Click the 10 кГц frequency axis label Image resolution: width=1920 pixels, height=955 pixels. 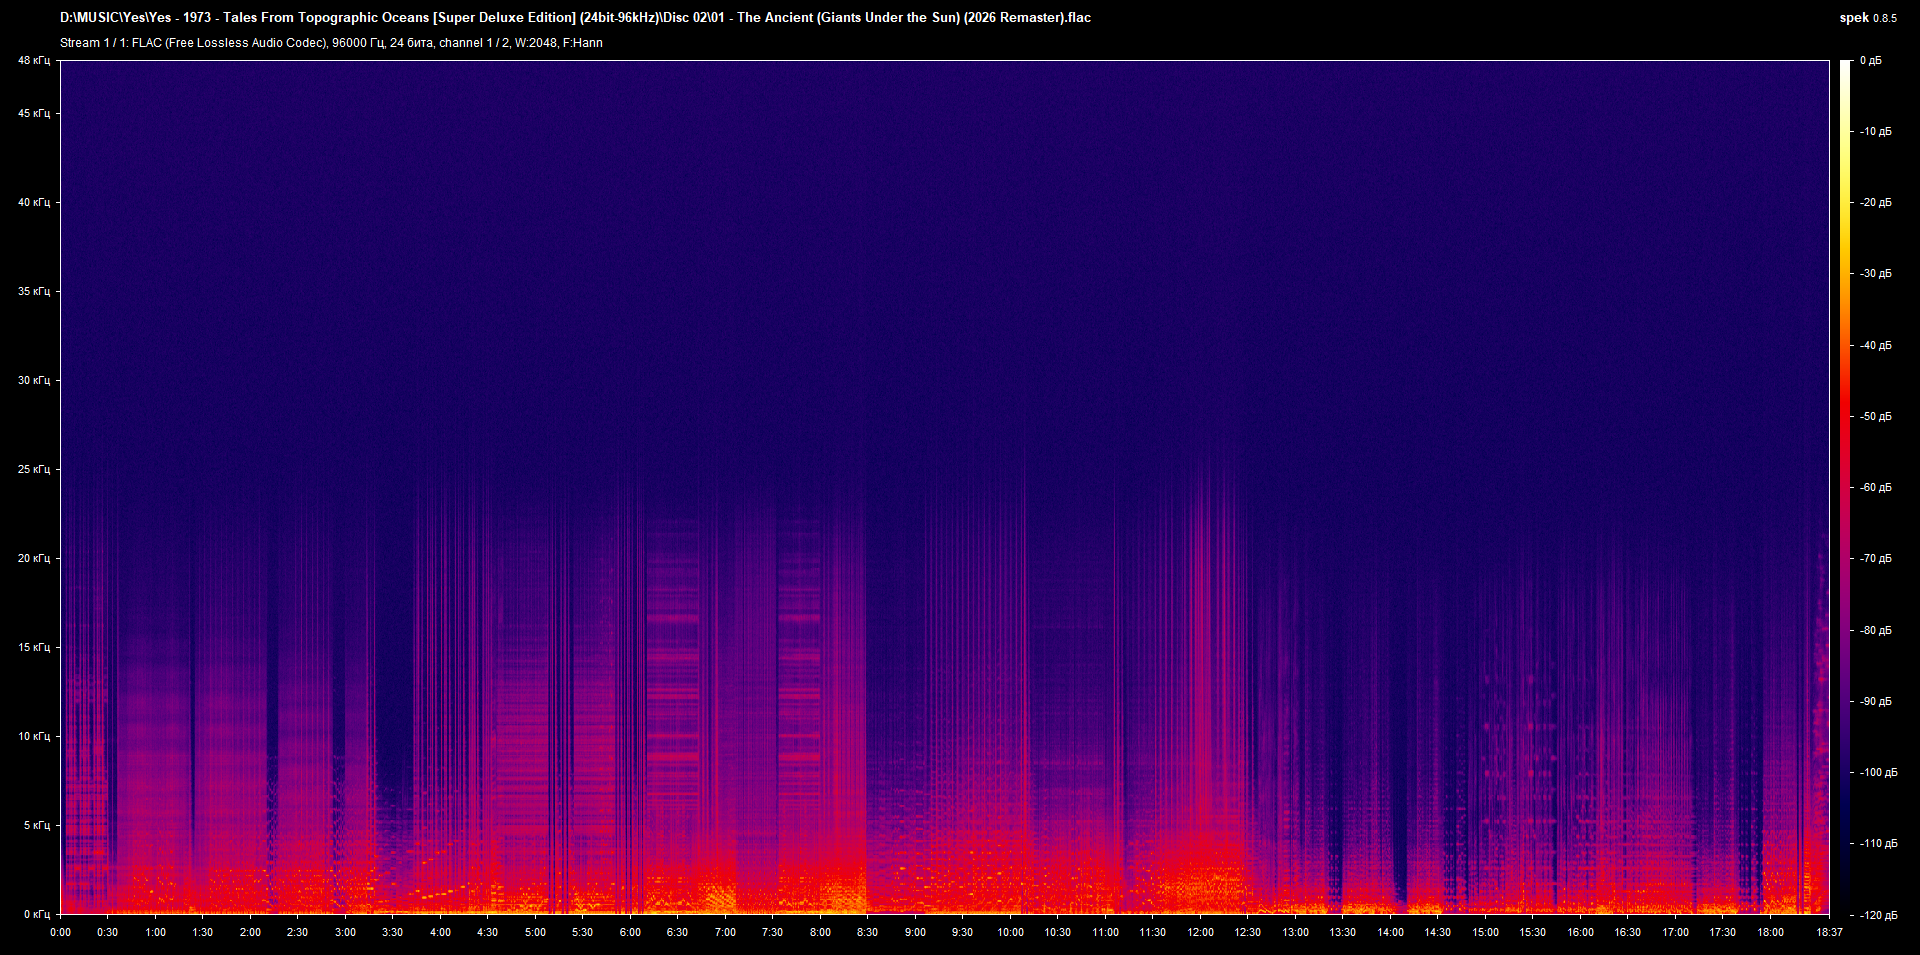click(33, 736)
